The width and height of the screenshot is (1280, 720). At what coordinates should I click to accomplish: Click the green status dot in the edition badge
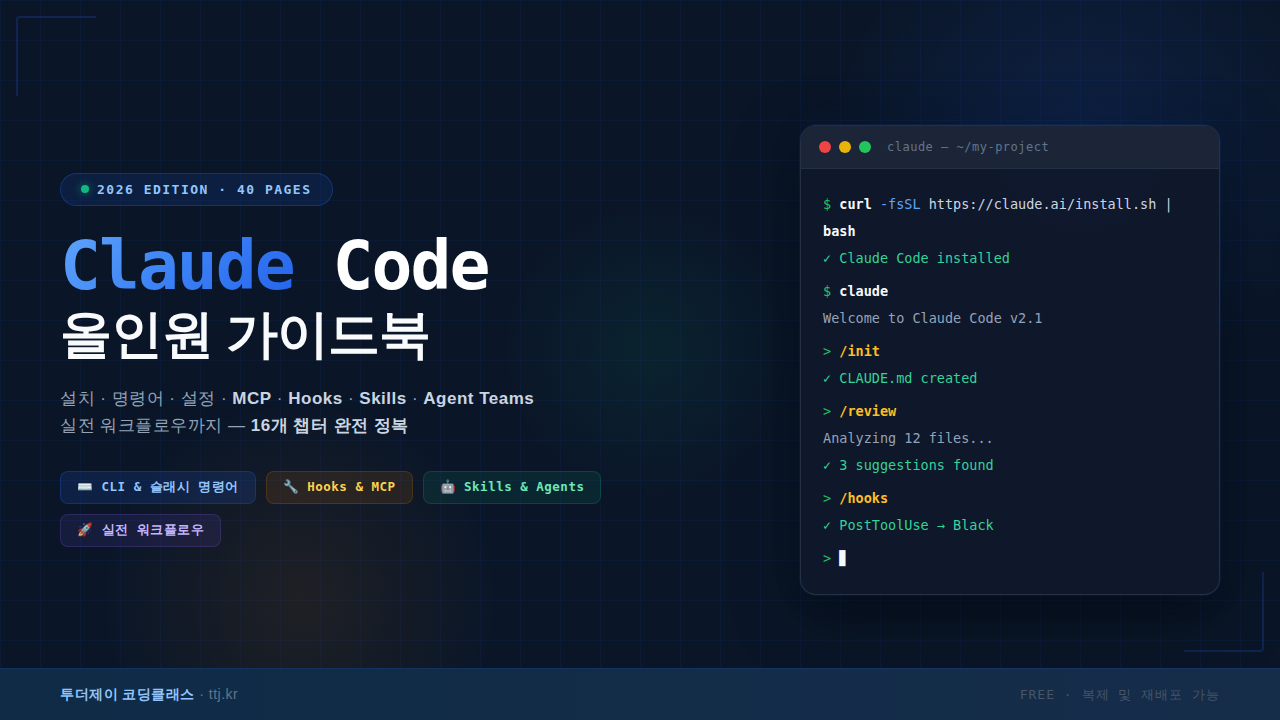(85, 189)
